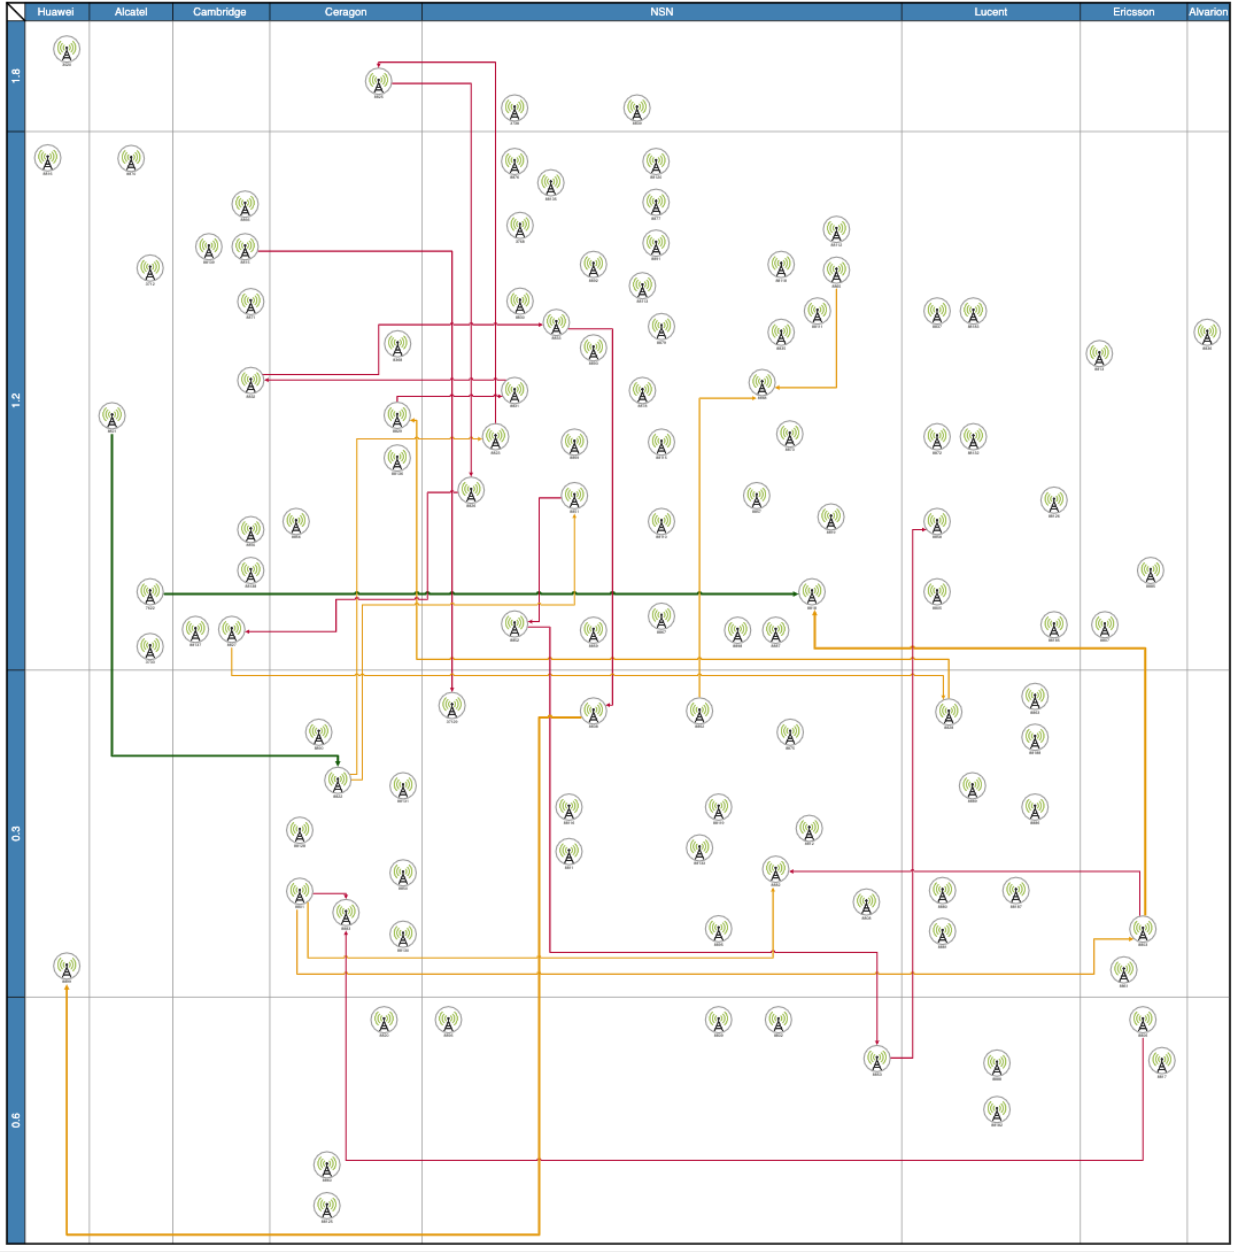This screenshot has height=1252, width=1234.
Task: Click the diagonal-line table corner cell
Action: tap(16, 12)
